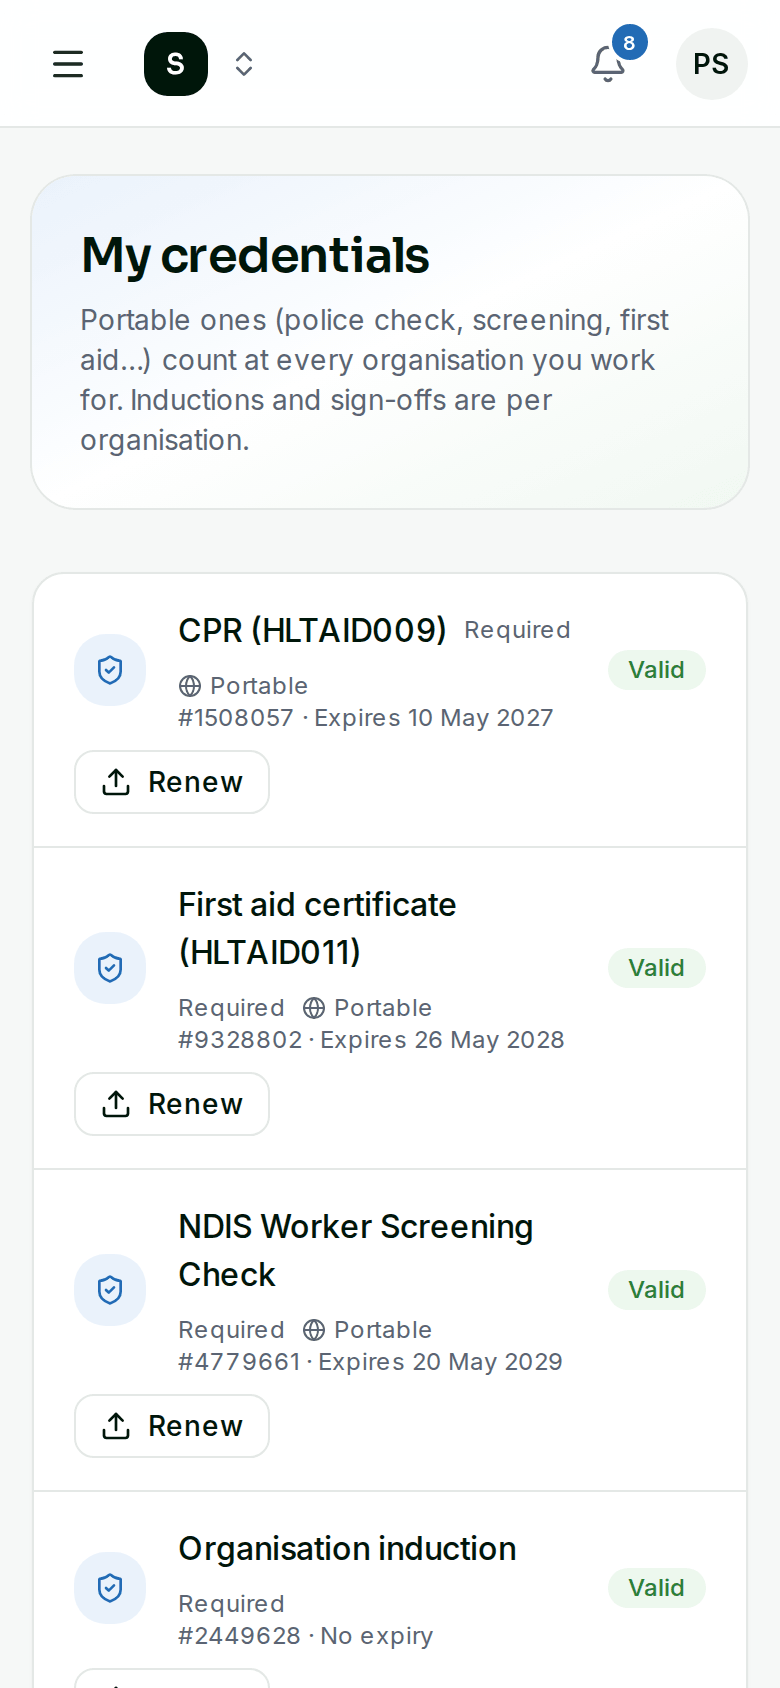Click '#1508057 · Expires 10 May 2027'
The width and height of the screenshot is (780, 1688).
pyautogui.click(x=366, y=718)
